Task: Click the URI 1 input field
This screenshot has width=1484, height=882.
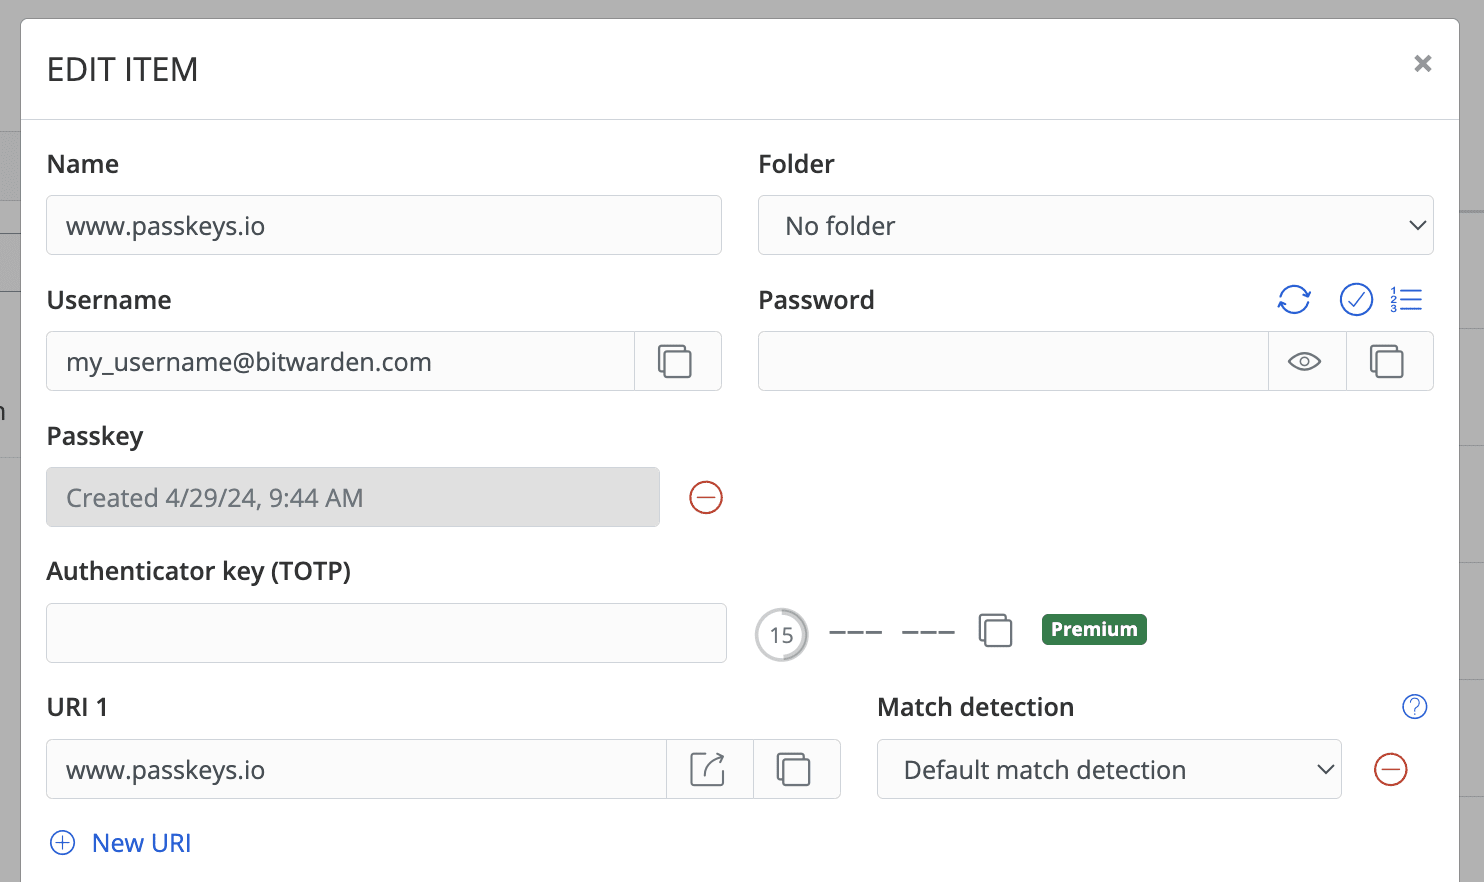Action: click(357, 769)
